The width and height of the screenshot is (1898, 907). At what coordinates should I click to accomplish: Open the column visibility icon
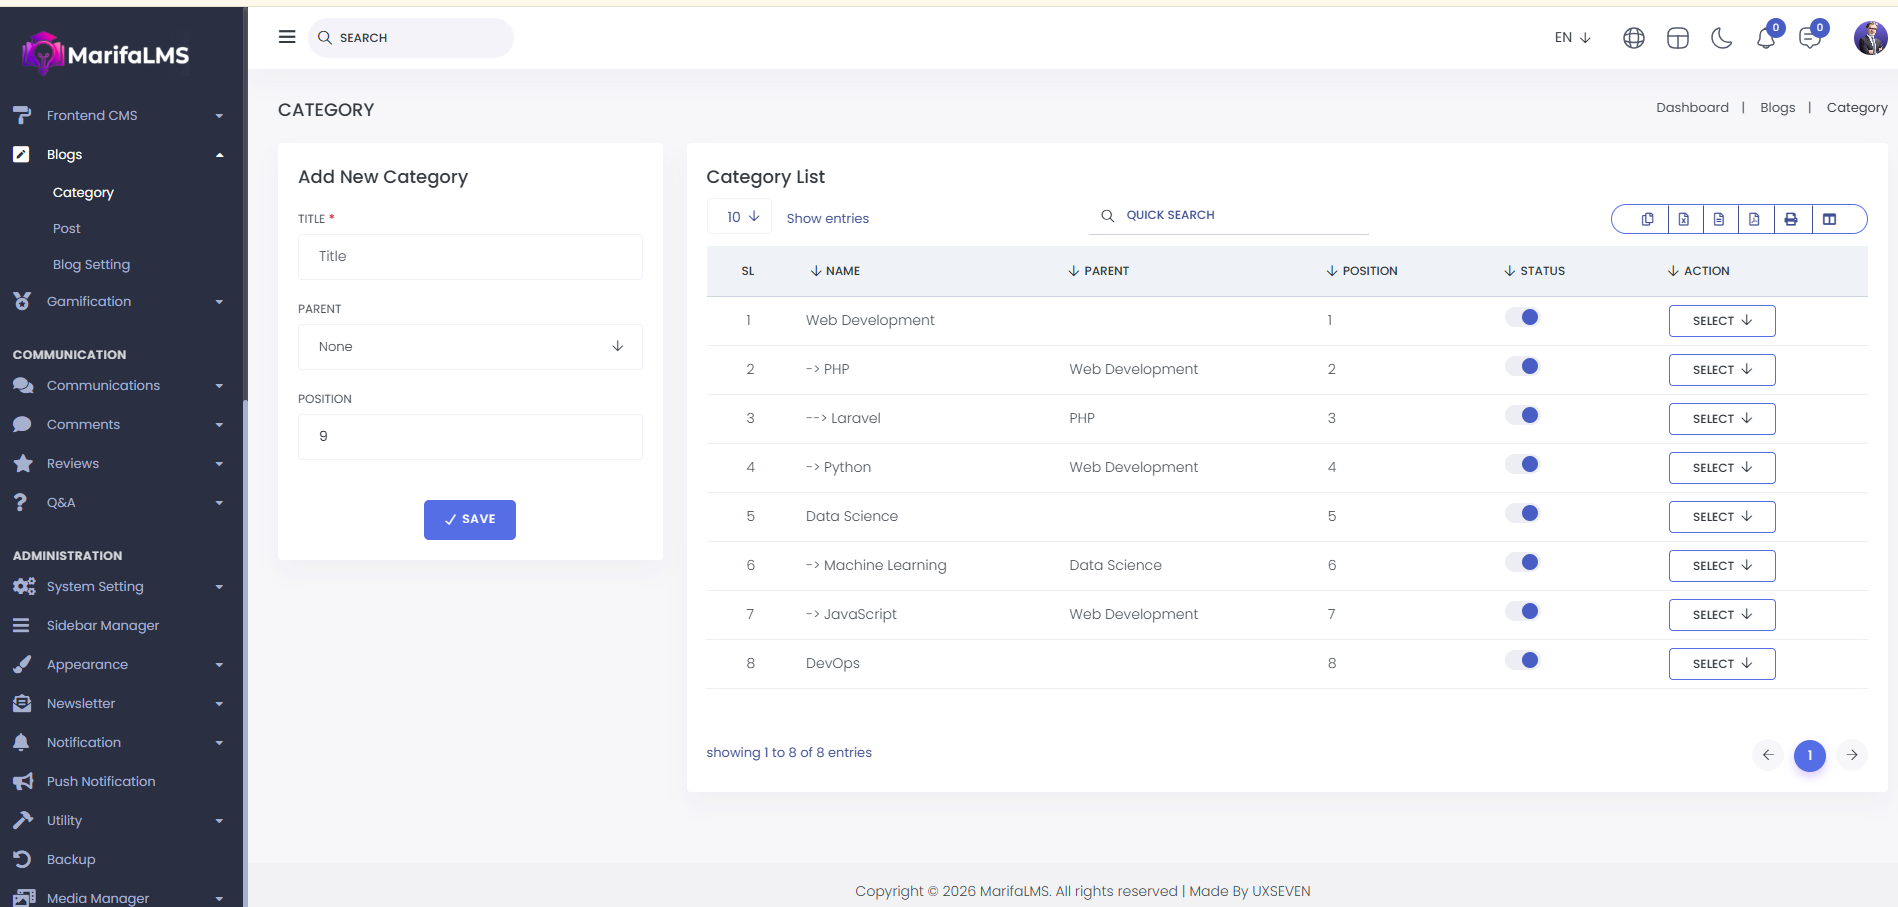(x=1829, y=219)
